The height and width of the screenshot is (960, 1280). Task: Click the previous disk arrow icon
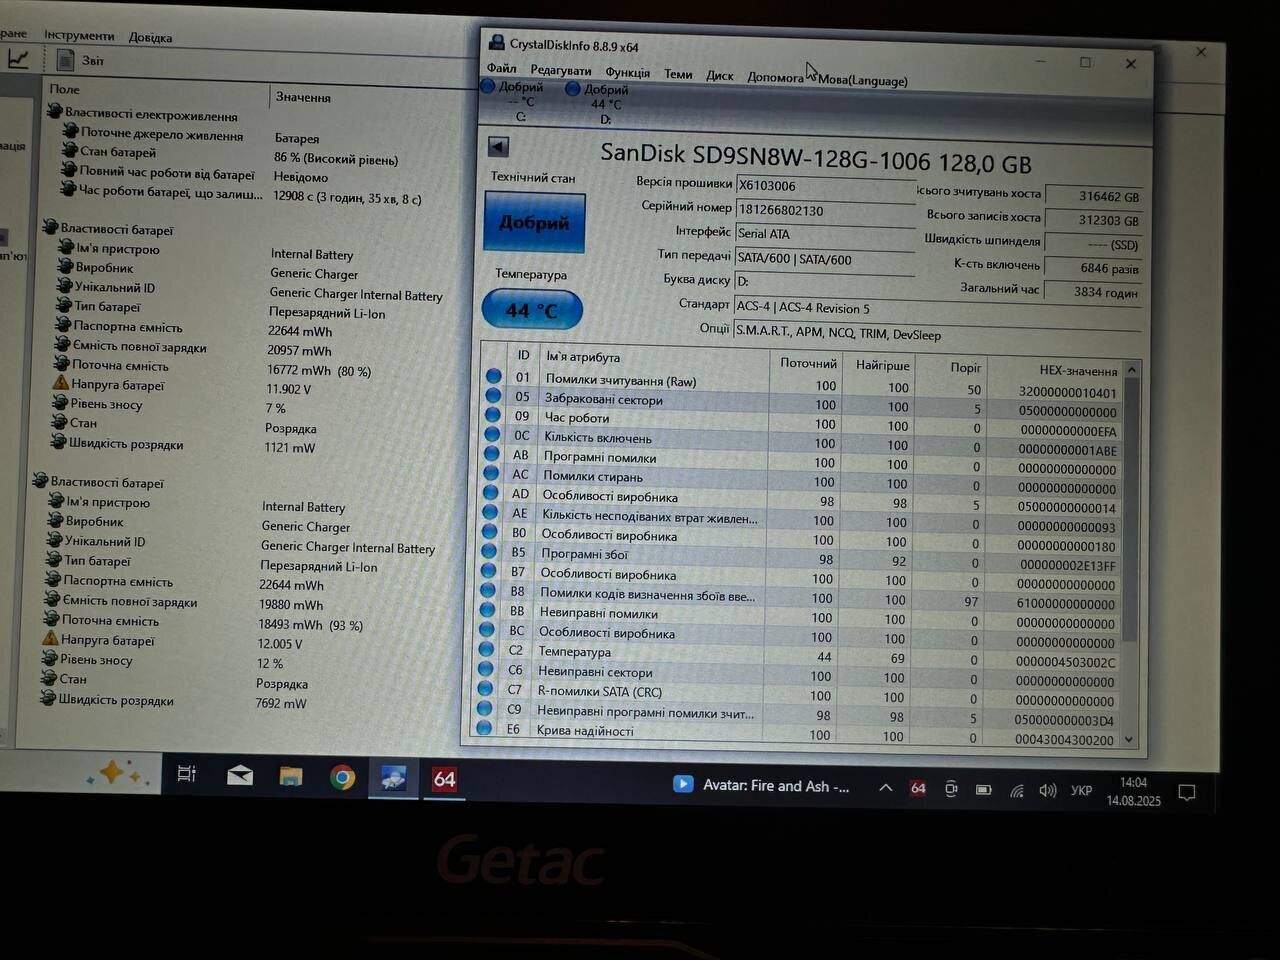[x=498, y=147]
